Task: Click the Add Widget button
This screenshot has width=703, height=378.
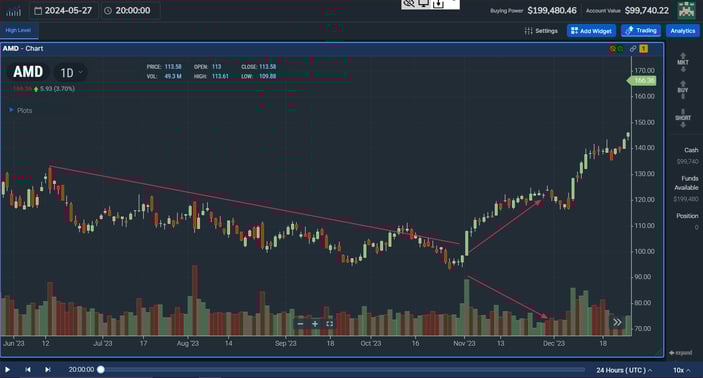Action: coord(591,31)
